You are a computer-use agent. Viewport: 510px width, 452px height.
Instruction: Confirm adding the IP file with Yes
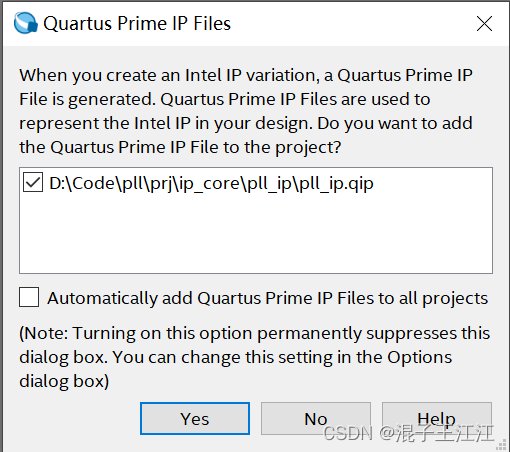coord(195,418)
